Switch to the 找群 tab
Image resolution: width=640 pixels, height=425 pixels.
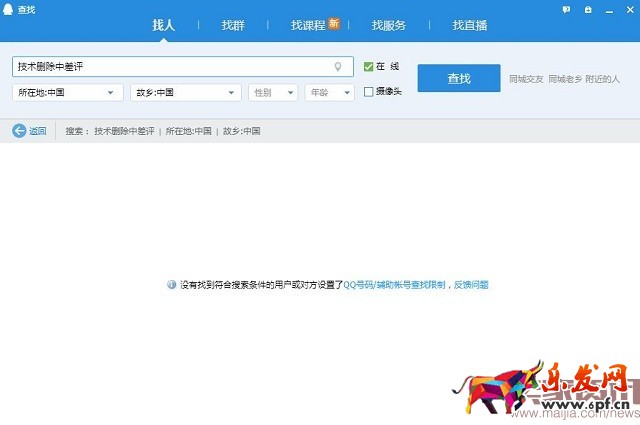click(233, 25)
